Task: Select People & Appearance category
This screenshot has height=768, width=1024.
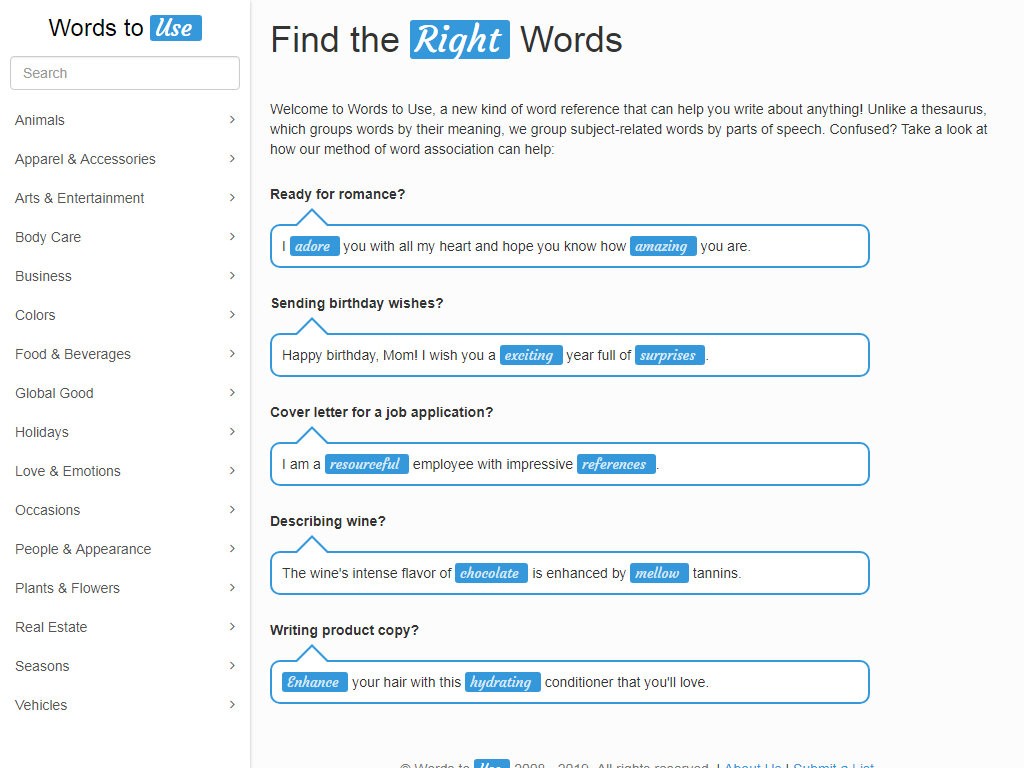Action: [83, 549]
